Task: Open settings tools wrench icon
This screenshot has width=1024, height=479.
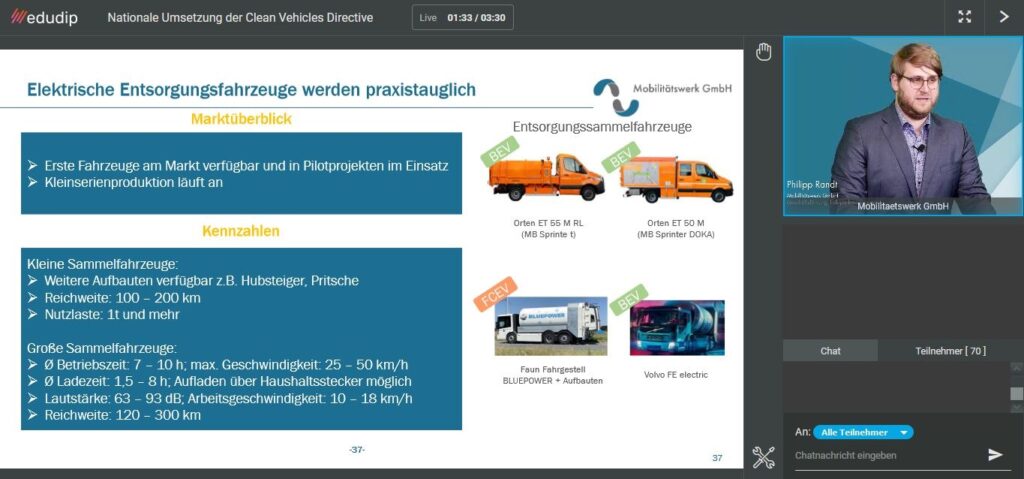Action: coord(763,457)
